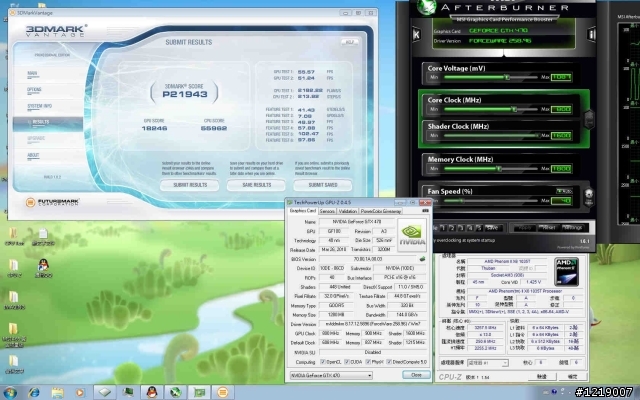Viewport: 640px width, 400px height.
Task: Click the Futuremark Corporation logo
Action: tap(53, 202)
